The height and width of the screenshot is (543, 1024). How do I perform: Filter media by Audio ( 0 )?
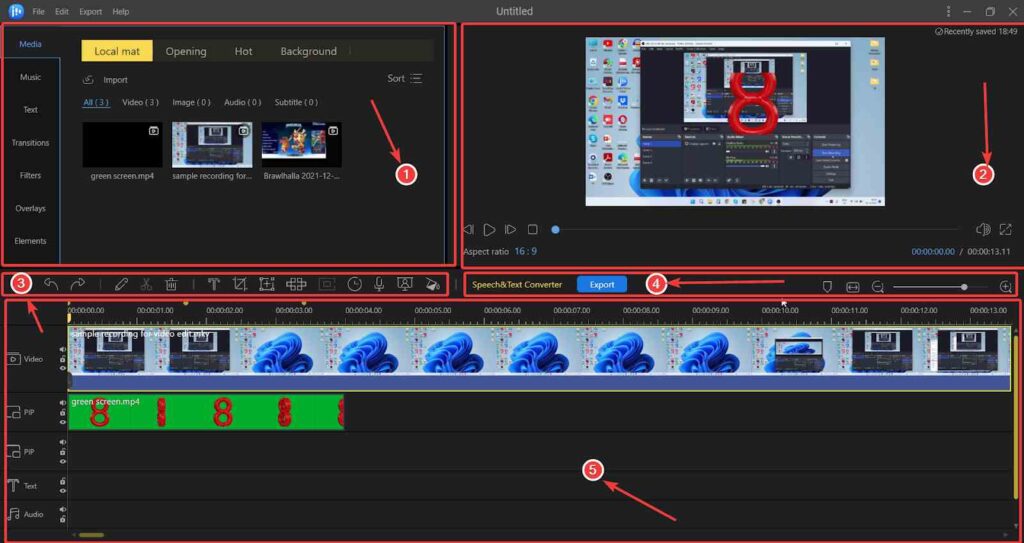click(x=242, y=102)
